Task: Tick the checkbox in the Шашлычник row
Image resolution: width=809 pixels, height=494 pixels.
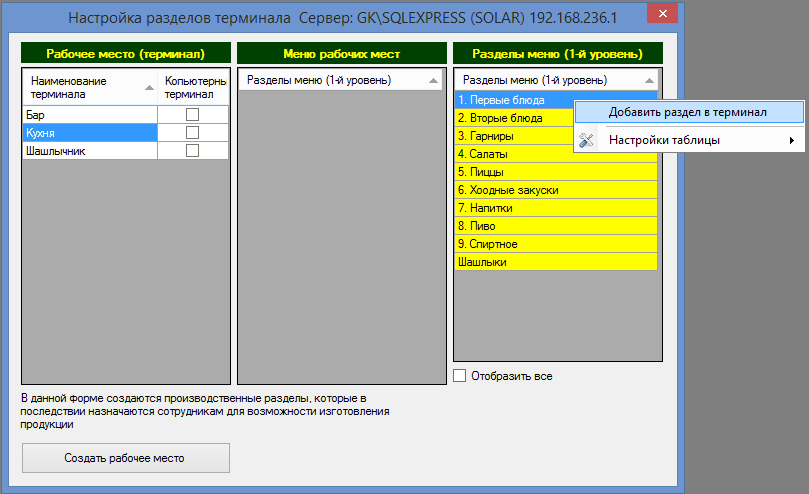Action: (192, 150)
